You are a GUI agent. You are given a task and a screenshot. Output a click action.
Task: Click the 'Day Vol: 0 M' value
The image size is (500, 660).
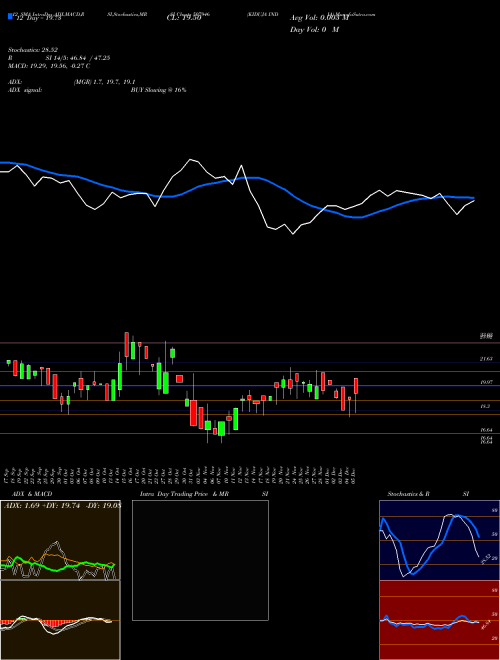pos(314,30)
